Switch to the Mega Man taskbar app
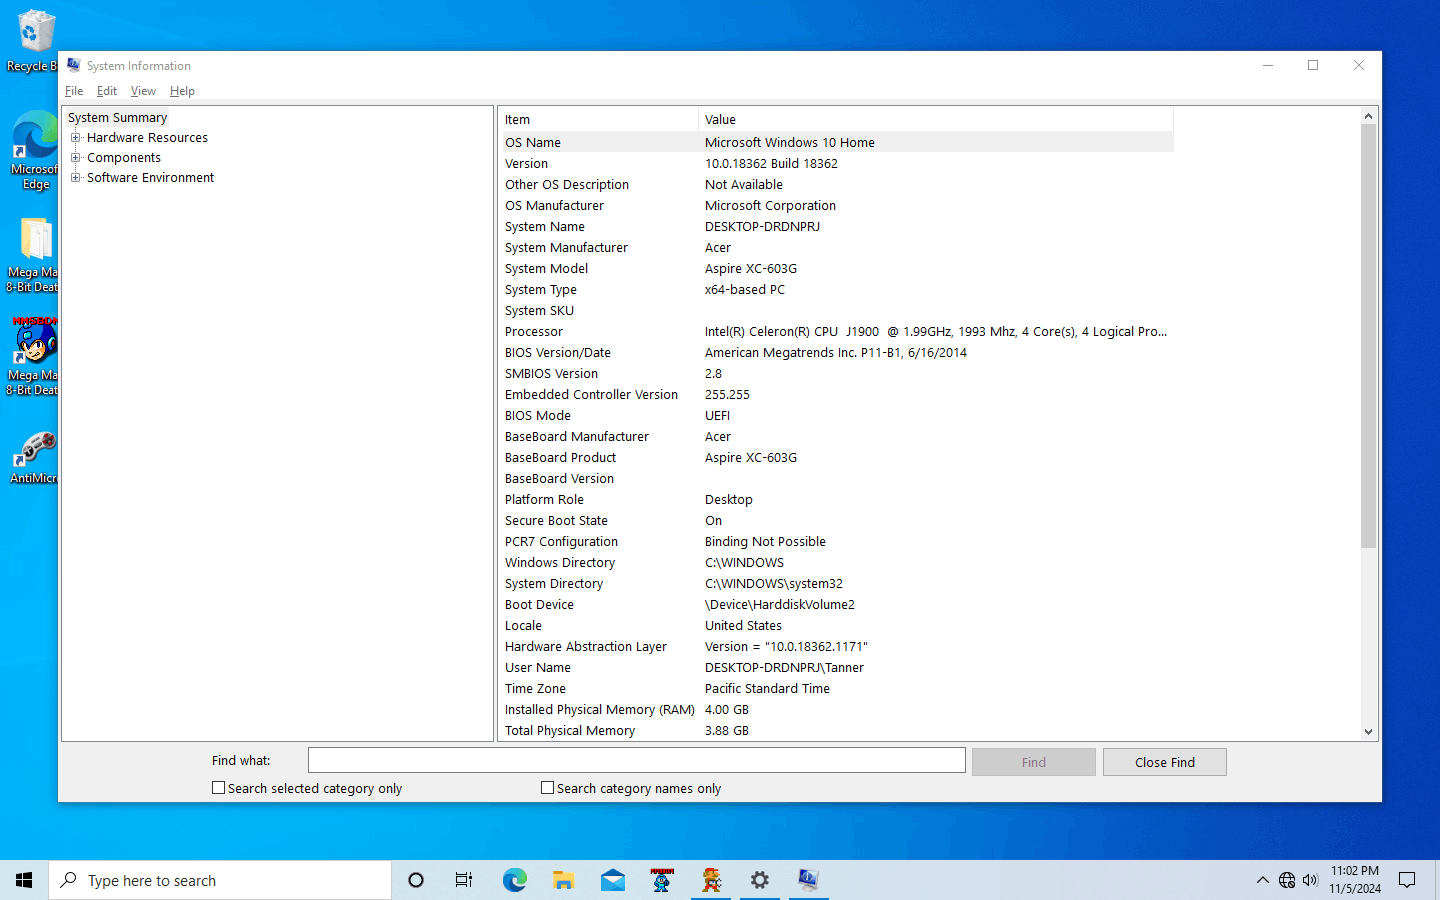Image resolution: width=1440 pixels, height=900 pixels. [662, 880]
